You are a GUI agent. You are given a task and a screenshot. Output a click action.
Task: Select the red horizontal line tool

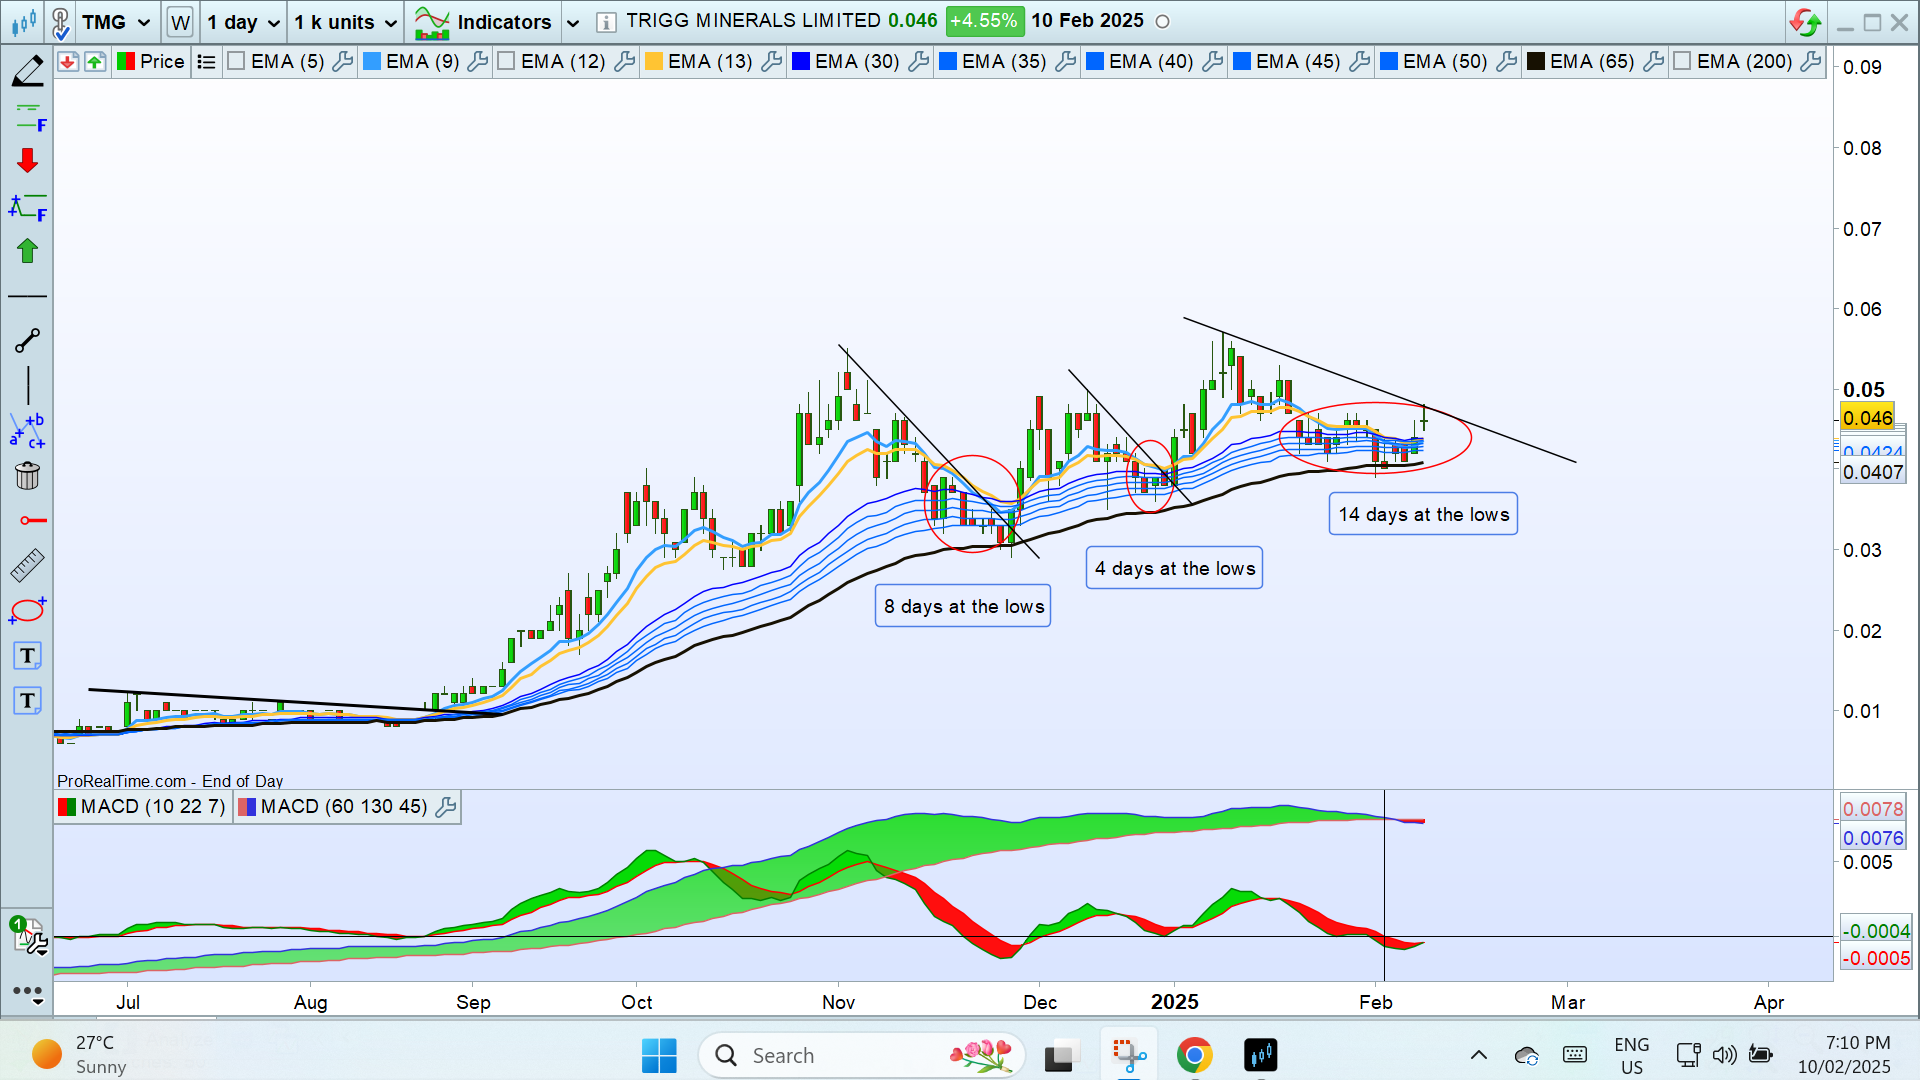(32, 520)
